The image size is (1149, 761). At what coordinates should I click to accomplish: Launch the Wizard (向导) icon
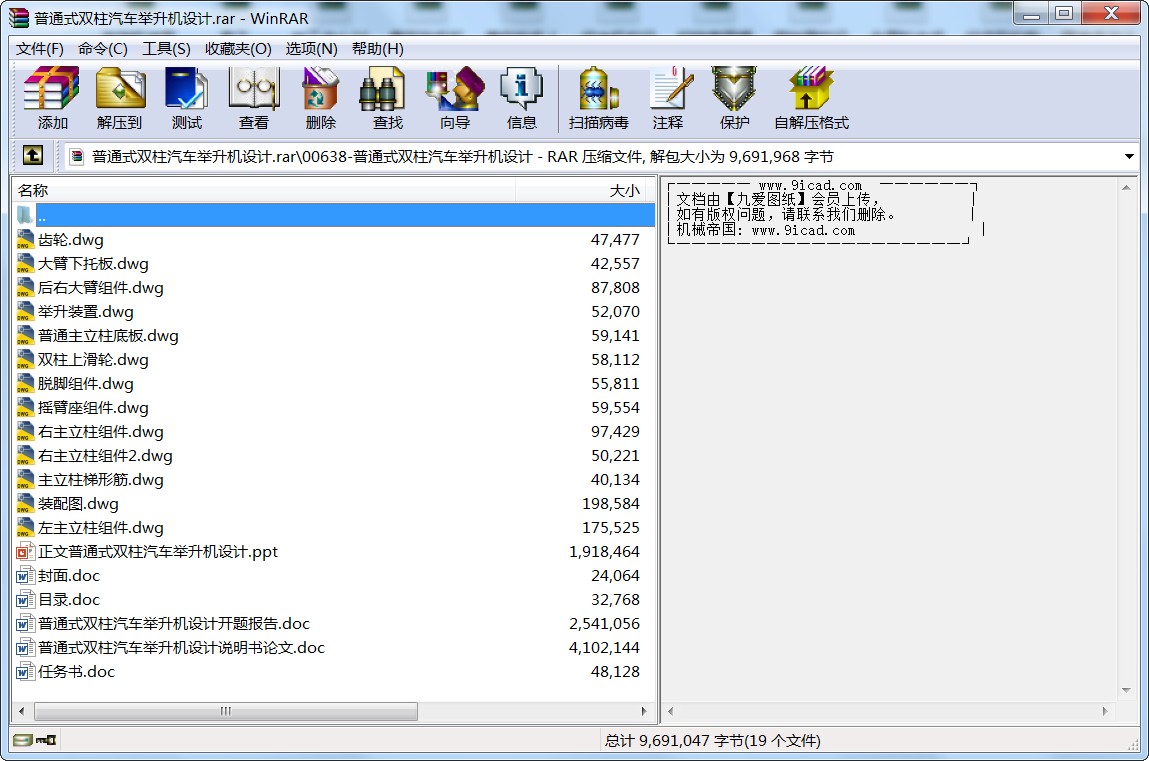click(x=454, y=98)
